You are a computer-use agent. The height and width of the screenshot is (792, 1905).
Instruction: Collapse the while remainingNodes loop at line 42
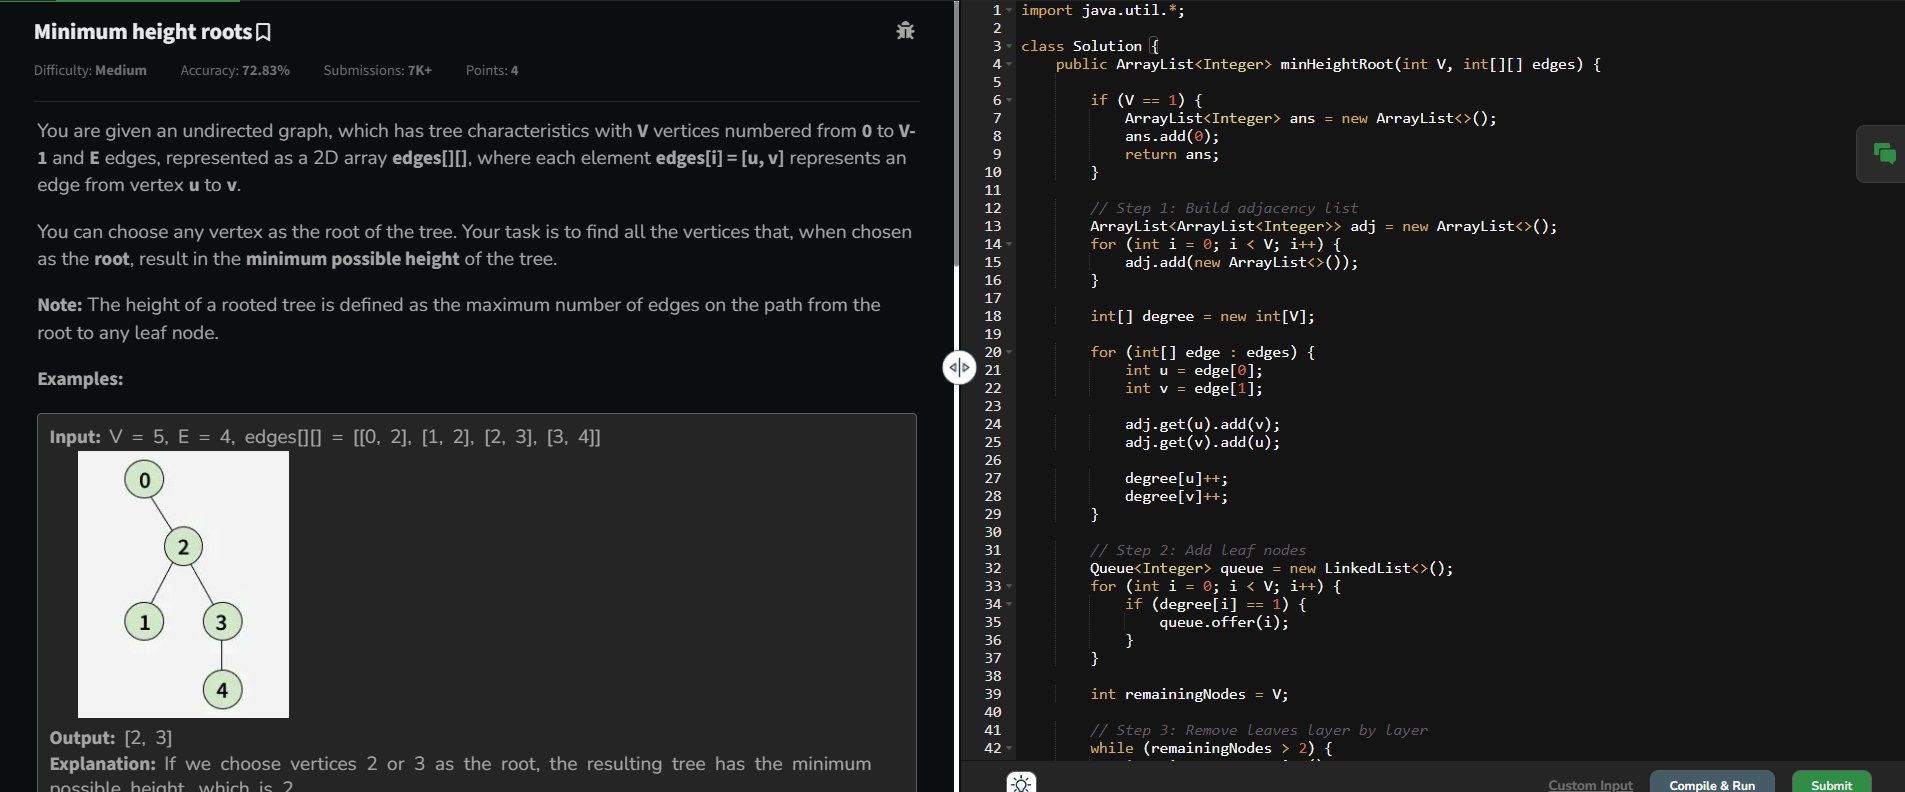(x=1009, y=749)
